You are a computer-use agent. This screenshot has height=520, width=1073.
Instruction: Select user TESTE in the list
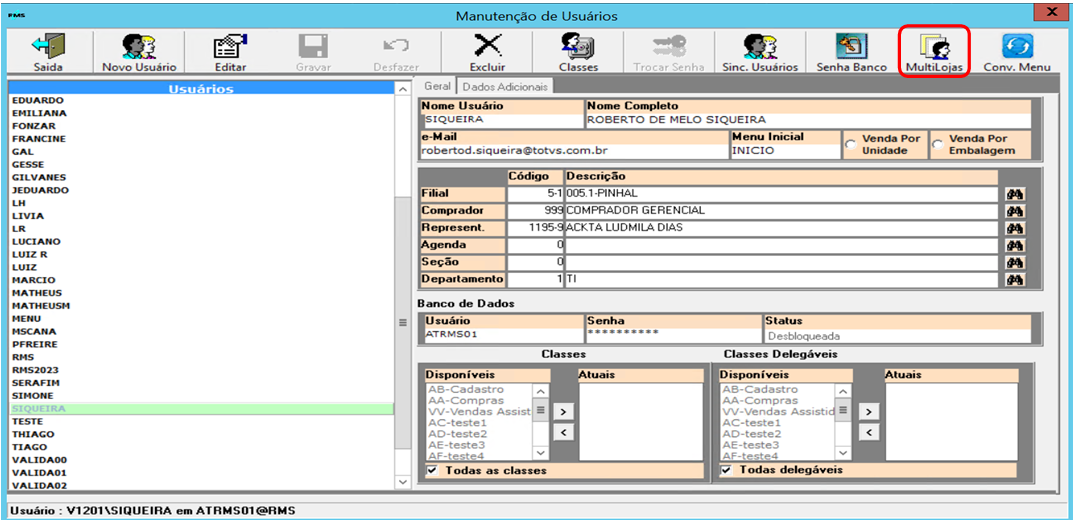point(201,421)
